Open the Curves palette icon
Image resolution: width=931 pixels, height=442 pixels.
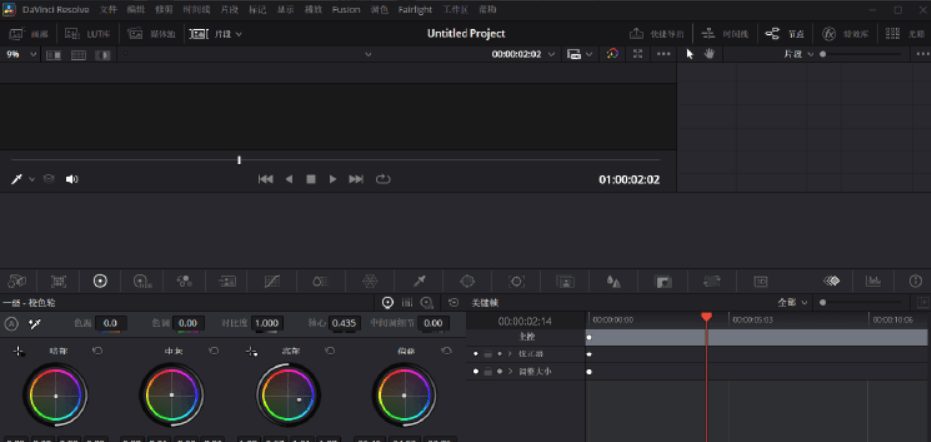(x=272, y=281)
